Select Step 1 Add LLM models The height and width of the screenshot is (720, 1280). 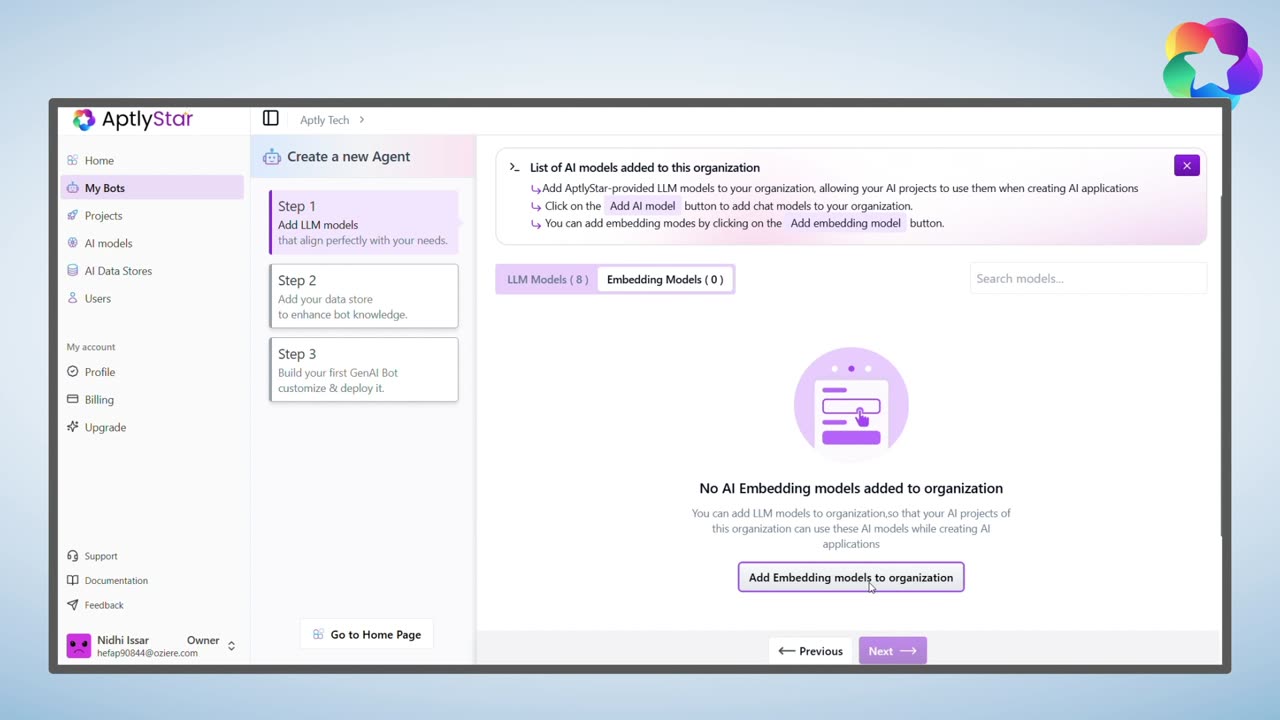[x=364, y=222]
